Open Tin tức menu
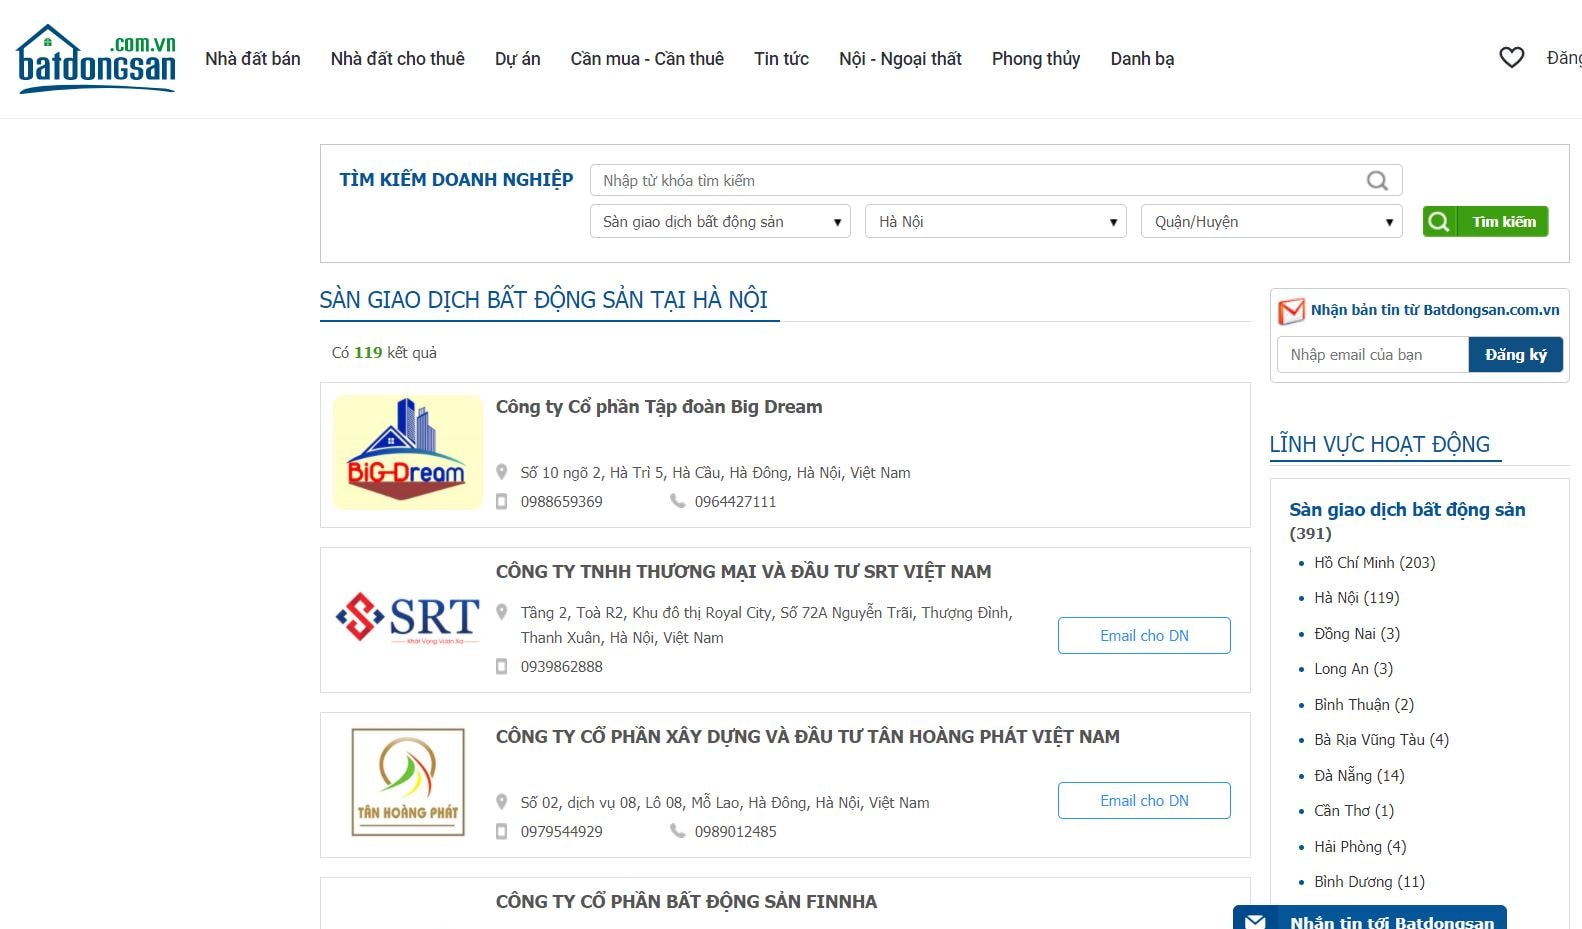Viewport: 1582px width, 929px height. 782,59
